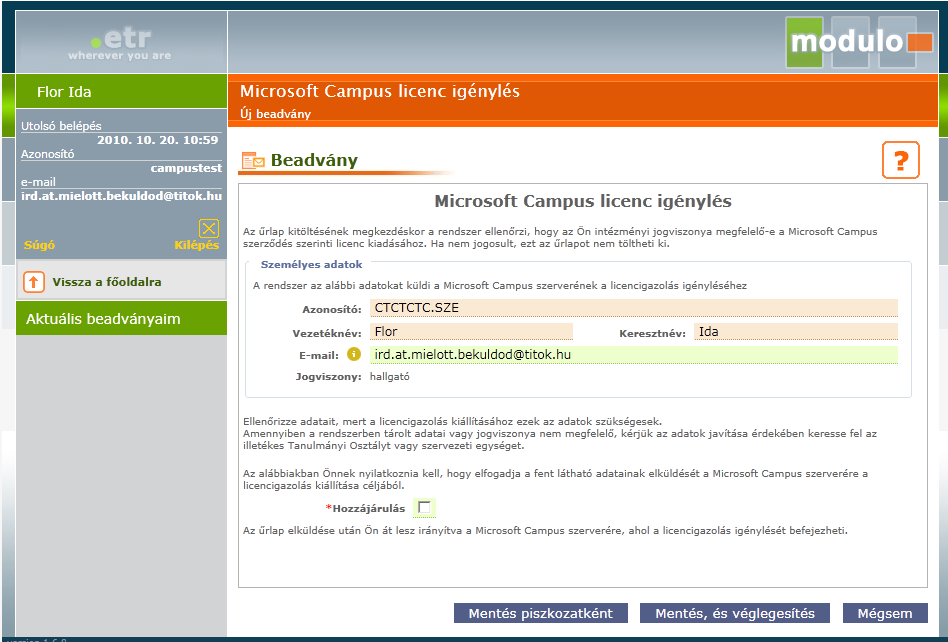
Task: Click the Utolsó belépés label
Action: click(x=61, y=126)
